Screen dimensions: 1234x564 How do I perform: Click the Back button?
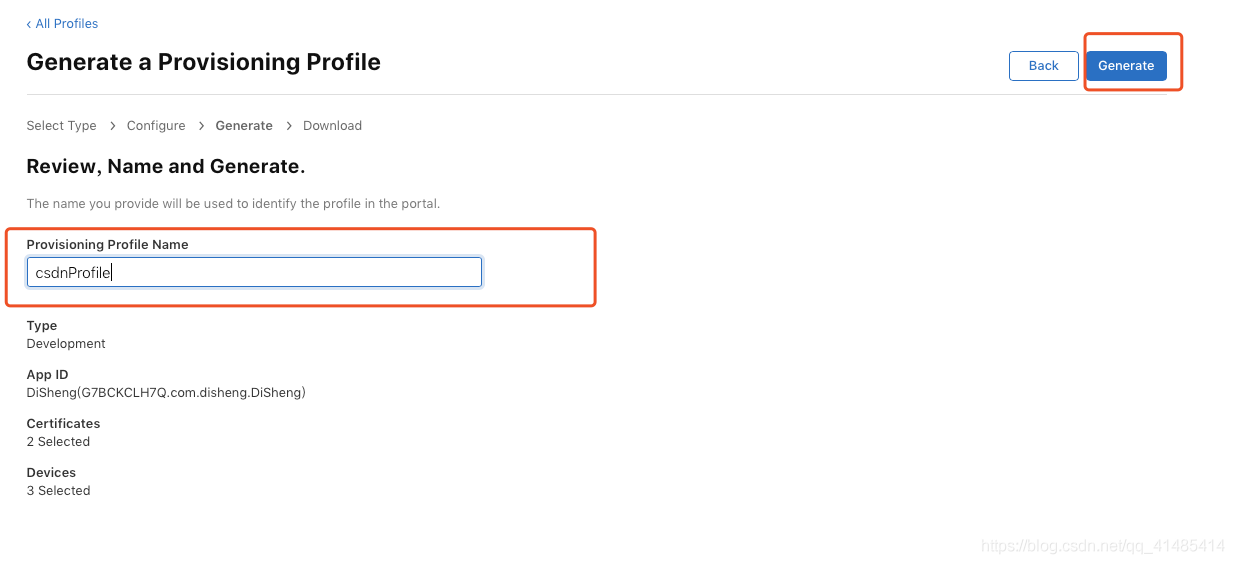1043,66
